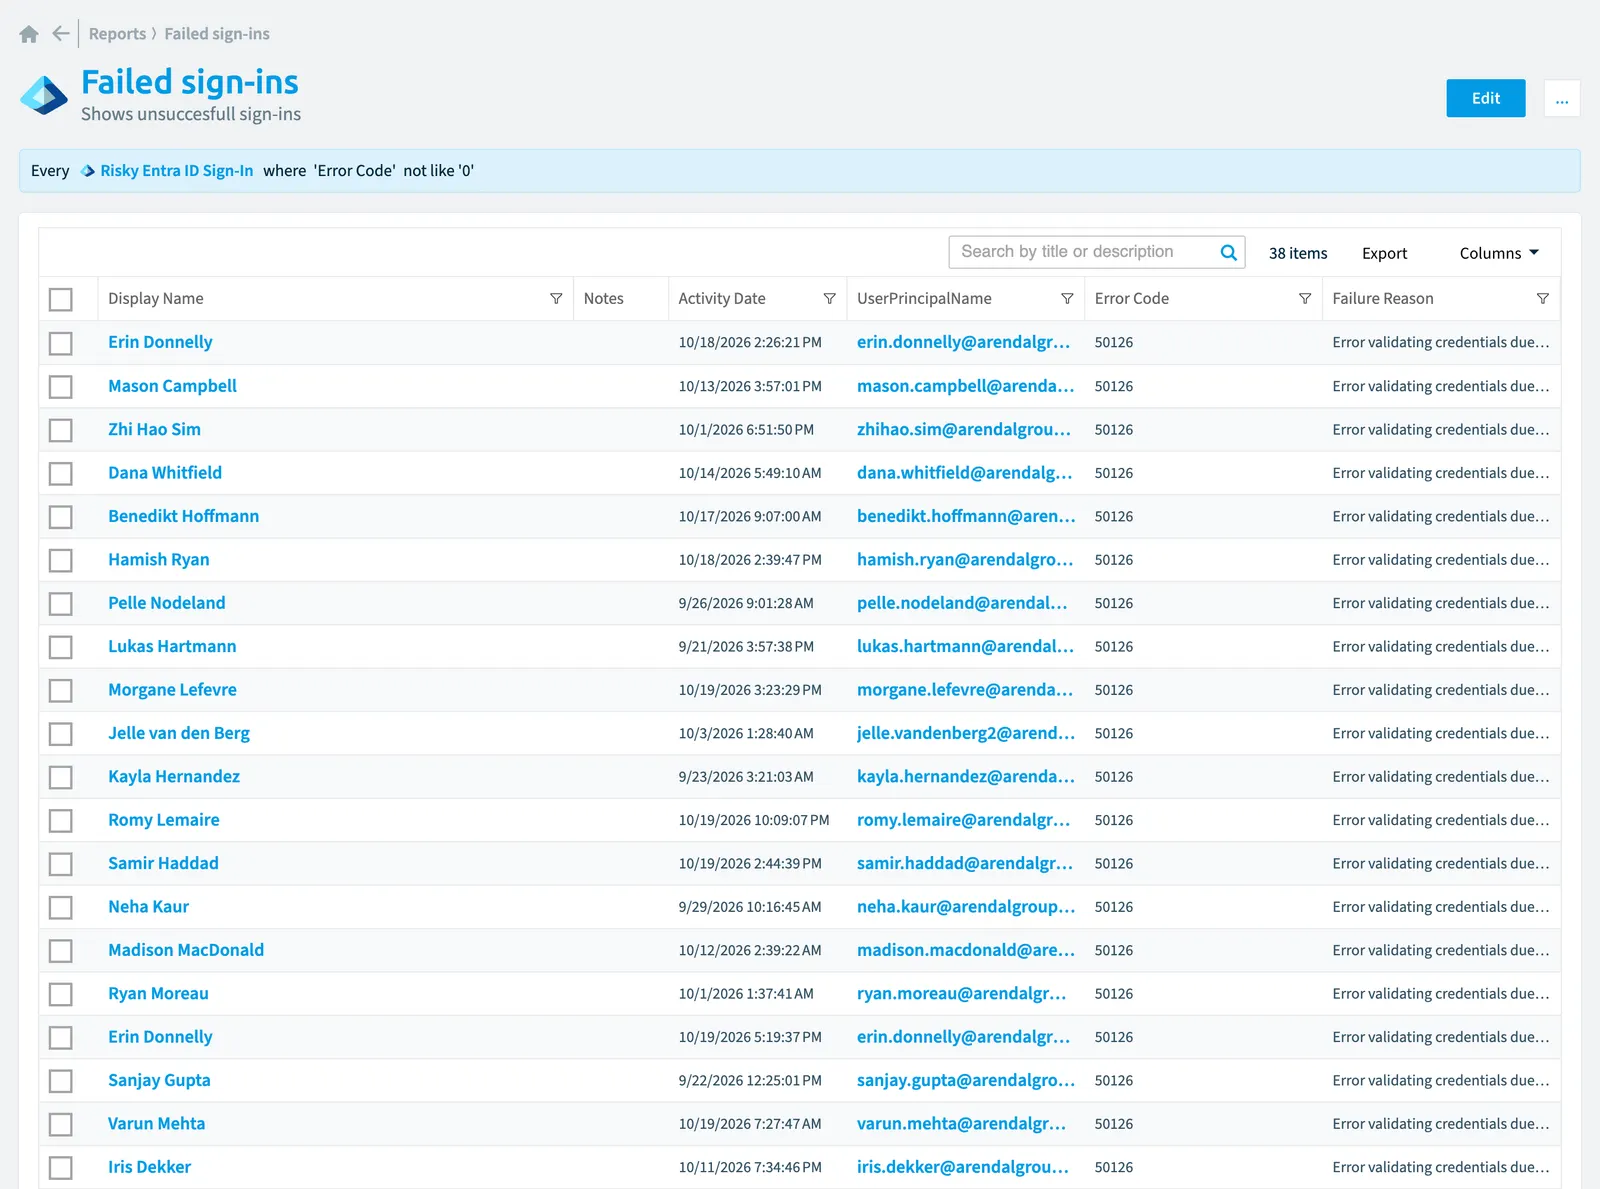Check the box for Samir Haddad
1600x1189 pixels.
[x=61, y=864]
